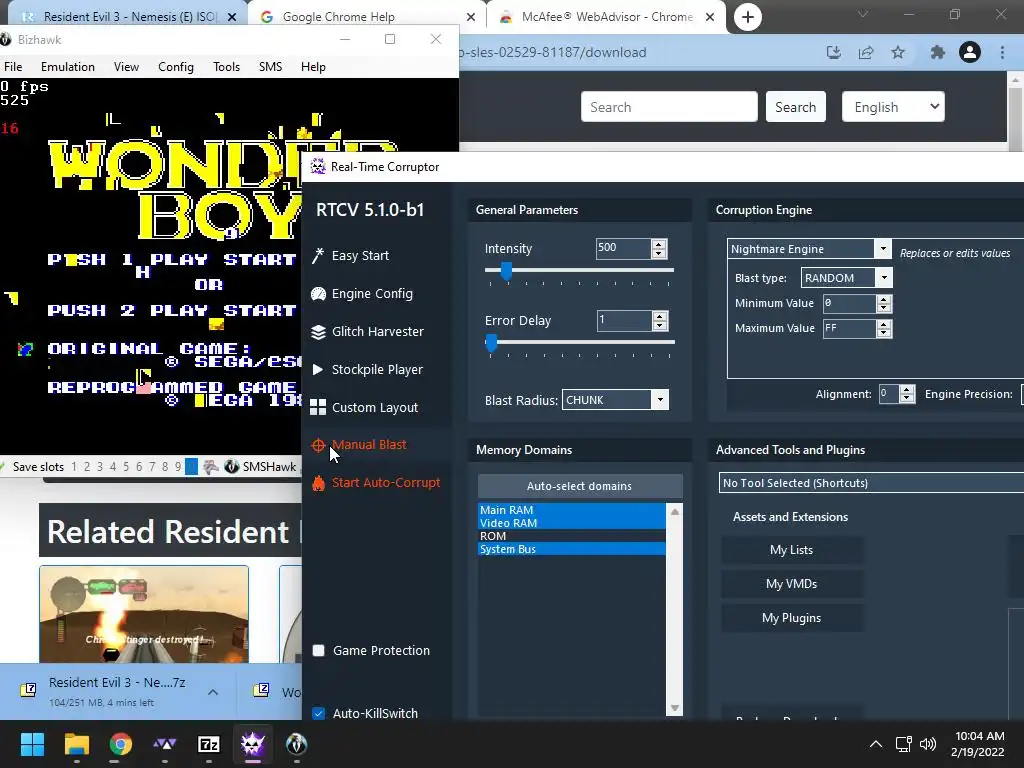Image resolution: width=1024 pixels, height=768 pixels.
Task: Click SMSHawk core icon in Bizhawk status bar
Action: pyautogui.click(x=232, y=466)
